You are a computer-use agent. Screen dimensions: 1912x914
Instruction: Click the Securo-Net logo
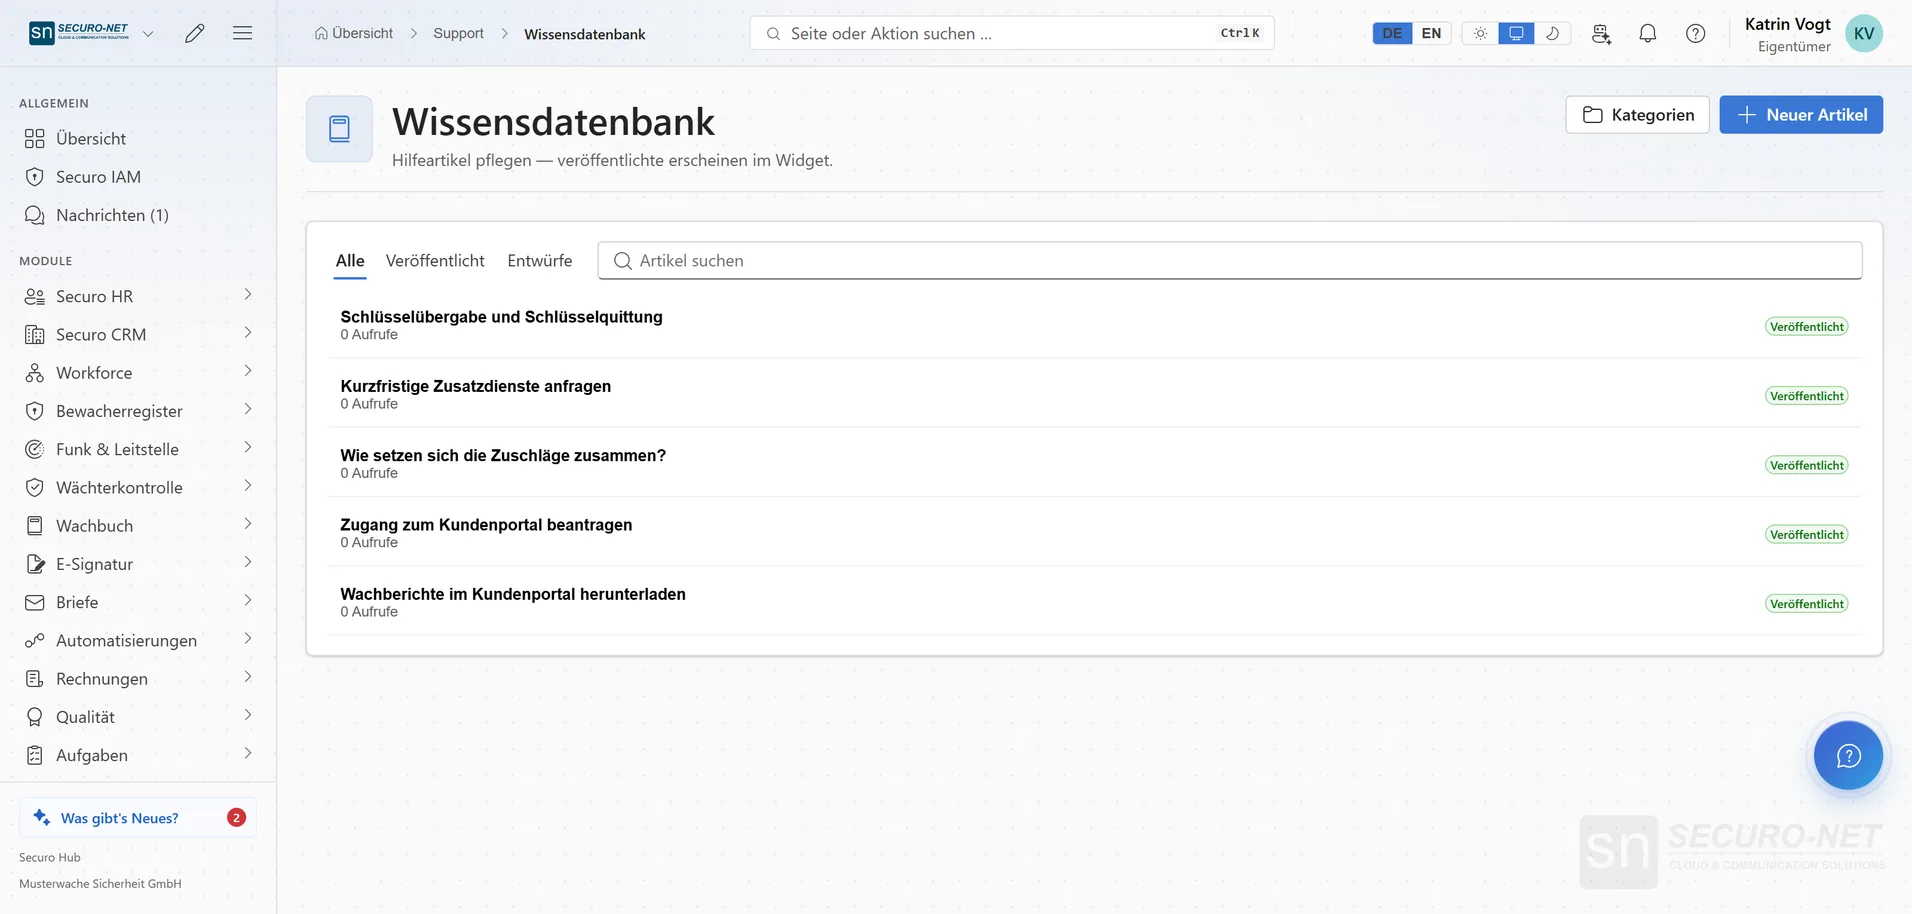(79, 33)
